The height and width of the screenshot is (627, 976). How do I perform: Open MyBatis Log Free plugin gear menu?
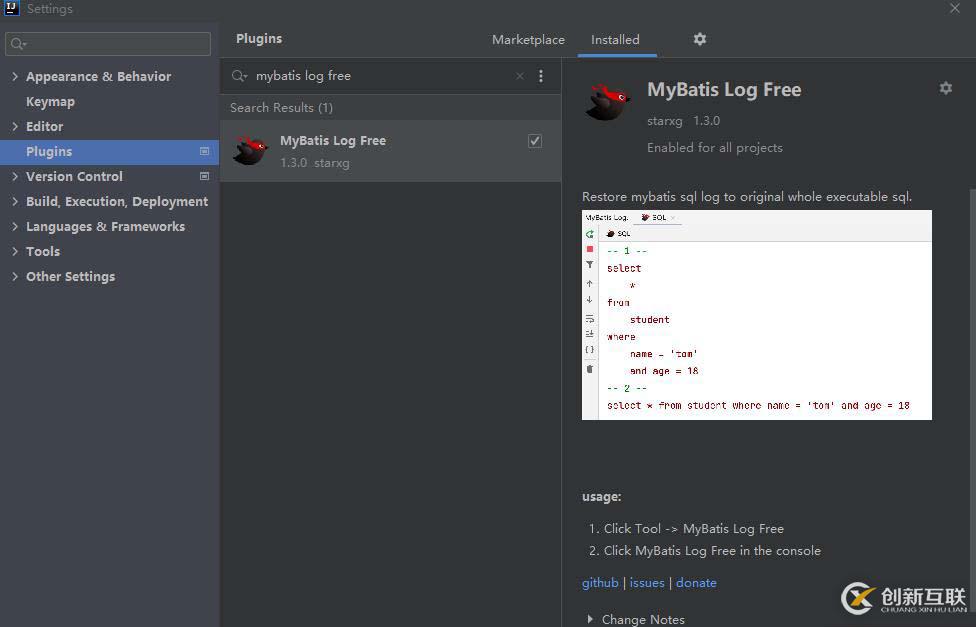click(946, 88)
